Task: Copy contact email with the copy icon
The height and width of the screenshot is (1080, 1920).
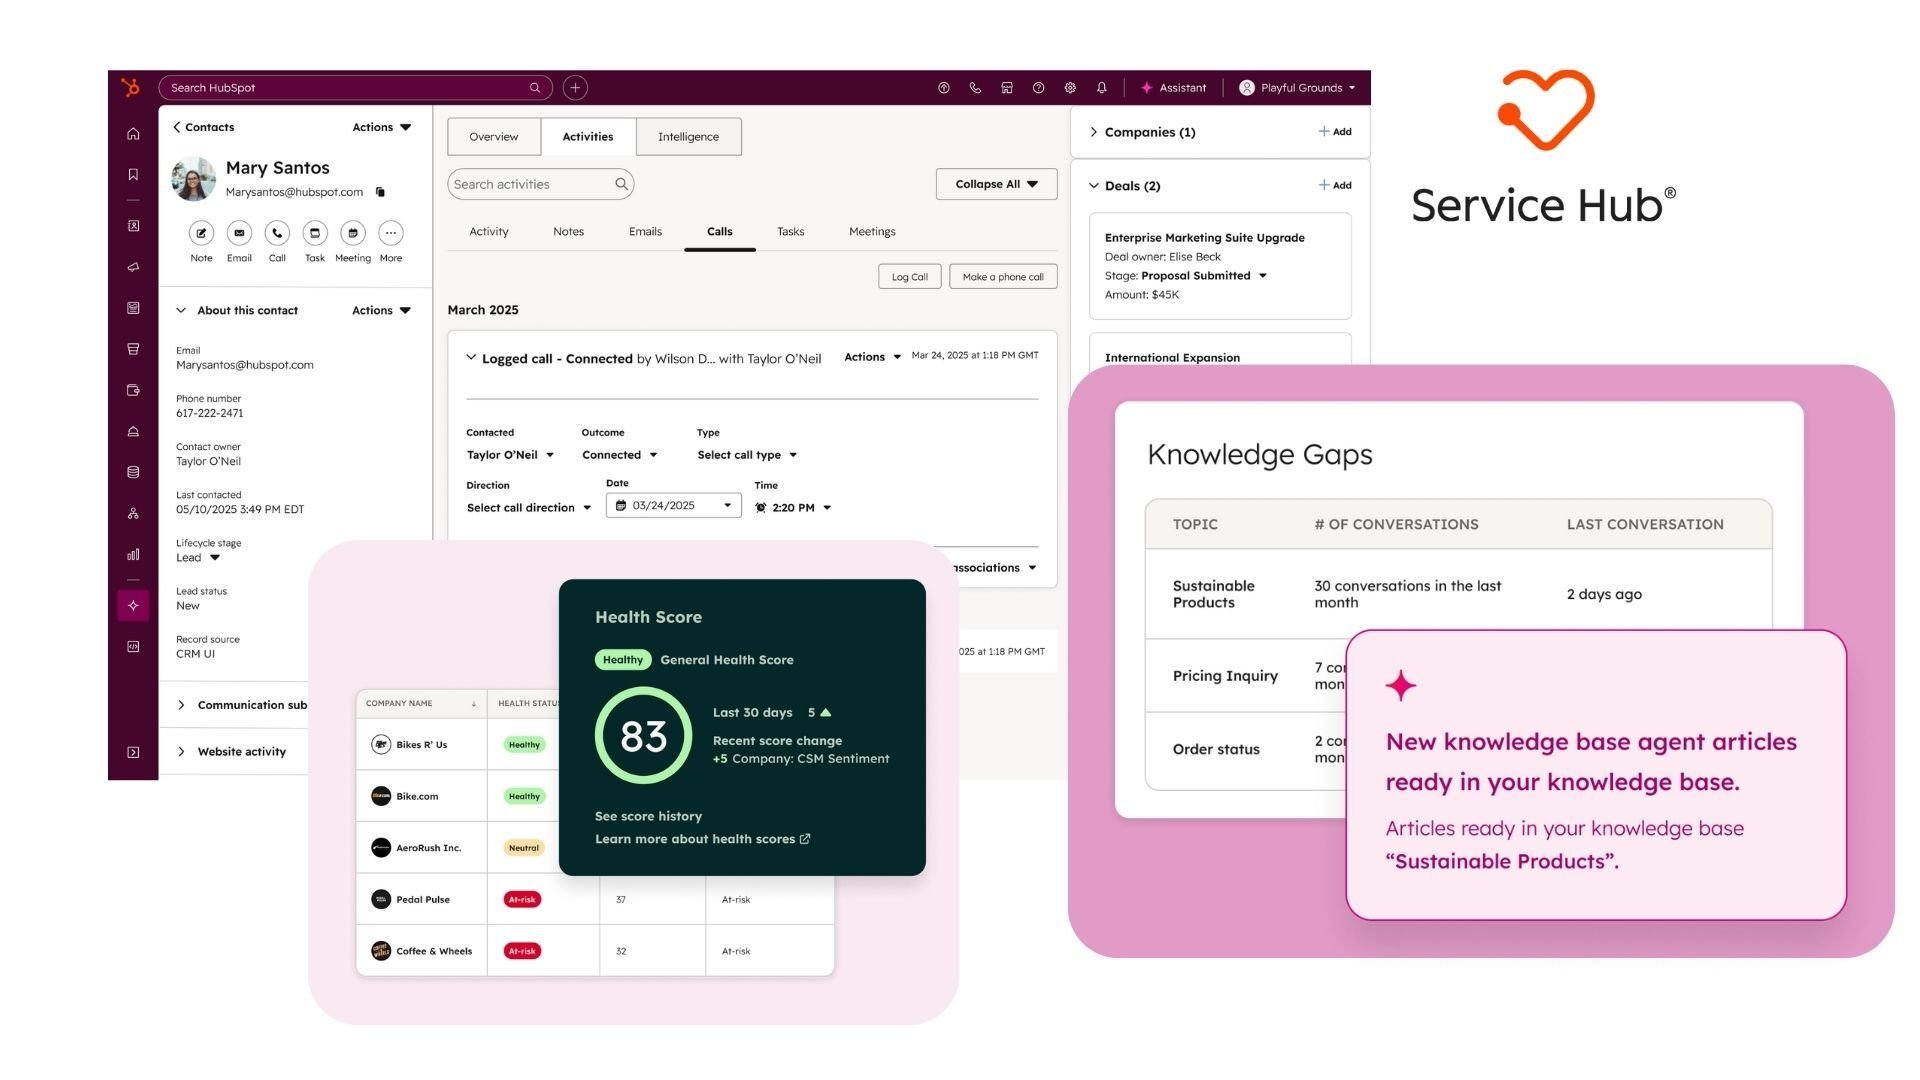Action: [x=380, y=192]
